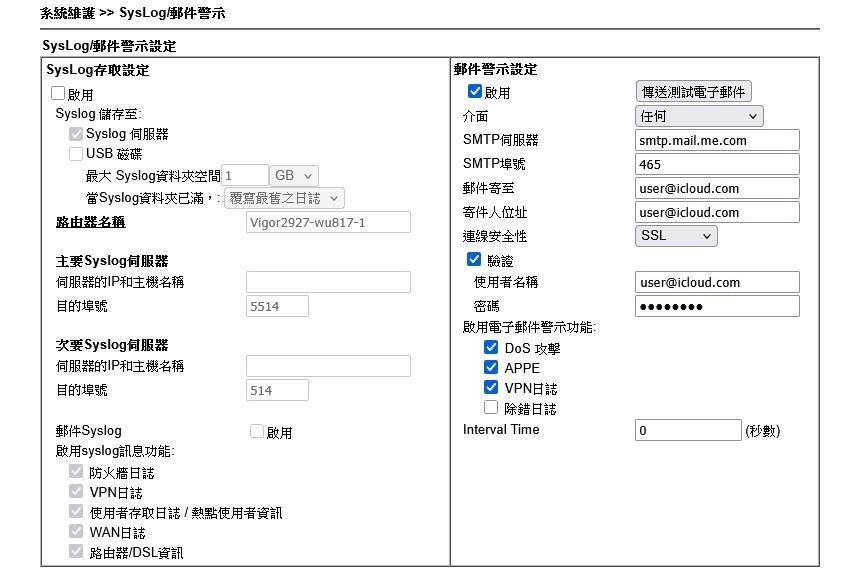This screenshot has width=846, height=570.
Task: Click the SMTP伺服器 input field
Action: 717,140
